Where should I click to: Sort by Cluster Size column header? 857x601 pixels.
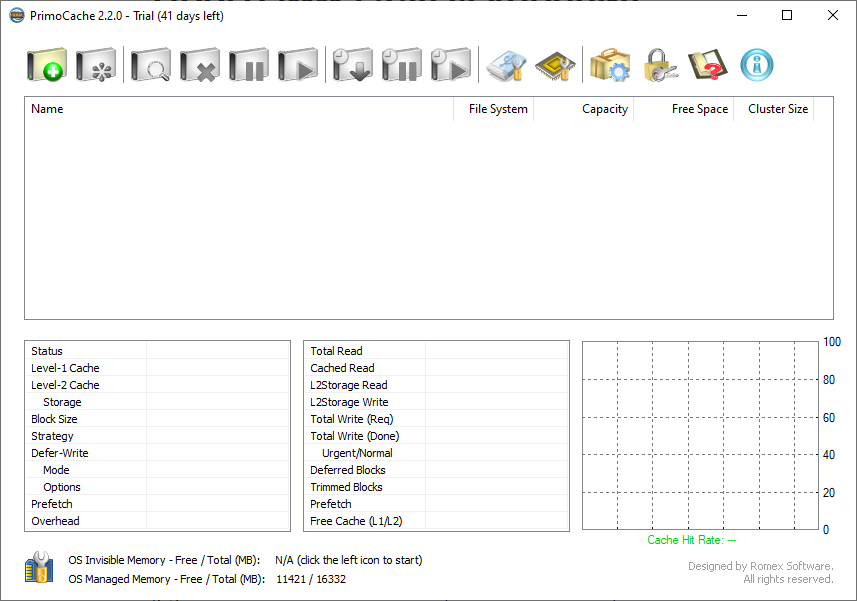[774, 109]
